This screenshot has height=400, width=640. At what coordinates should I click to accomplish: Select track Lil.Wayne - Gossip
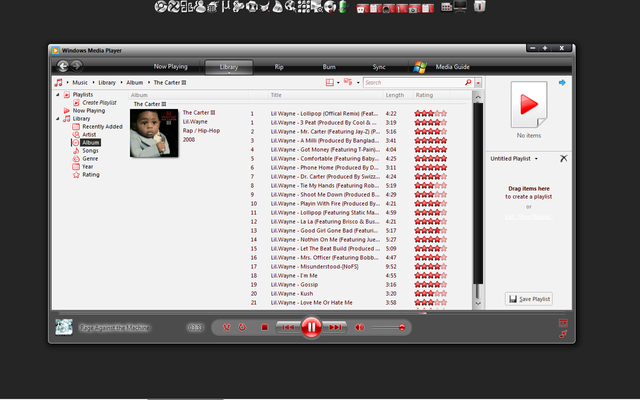pos(294,284)
